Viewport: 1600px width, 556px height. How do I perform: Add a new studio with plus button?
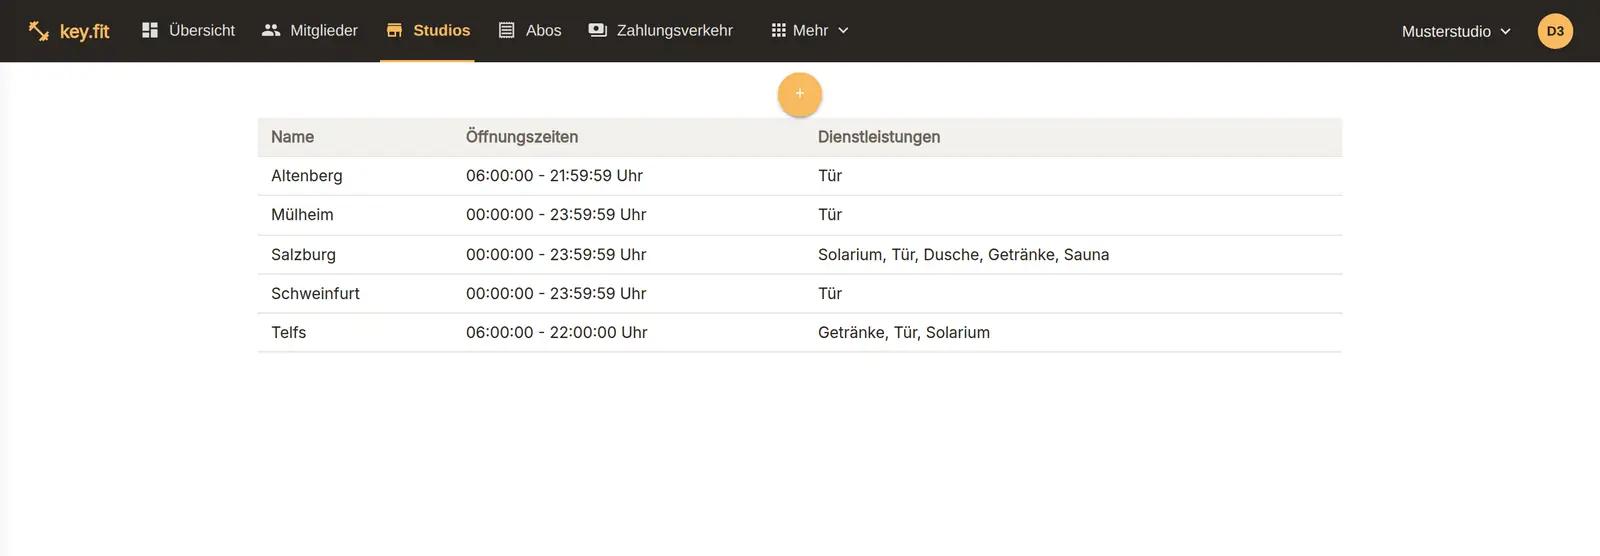click(x=800, y=94)
